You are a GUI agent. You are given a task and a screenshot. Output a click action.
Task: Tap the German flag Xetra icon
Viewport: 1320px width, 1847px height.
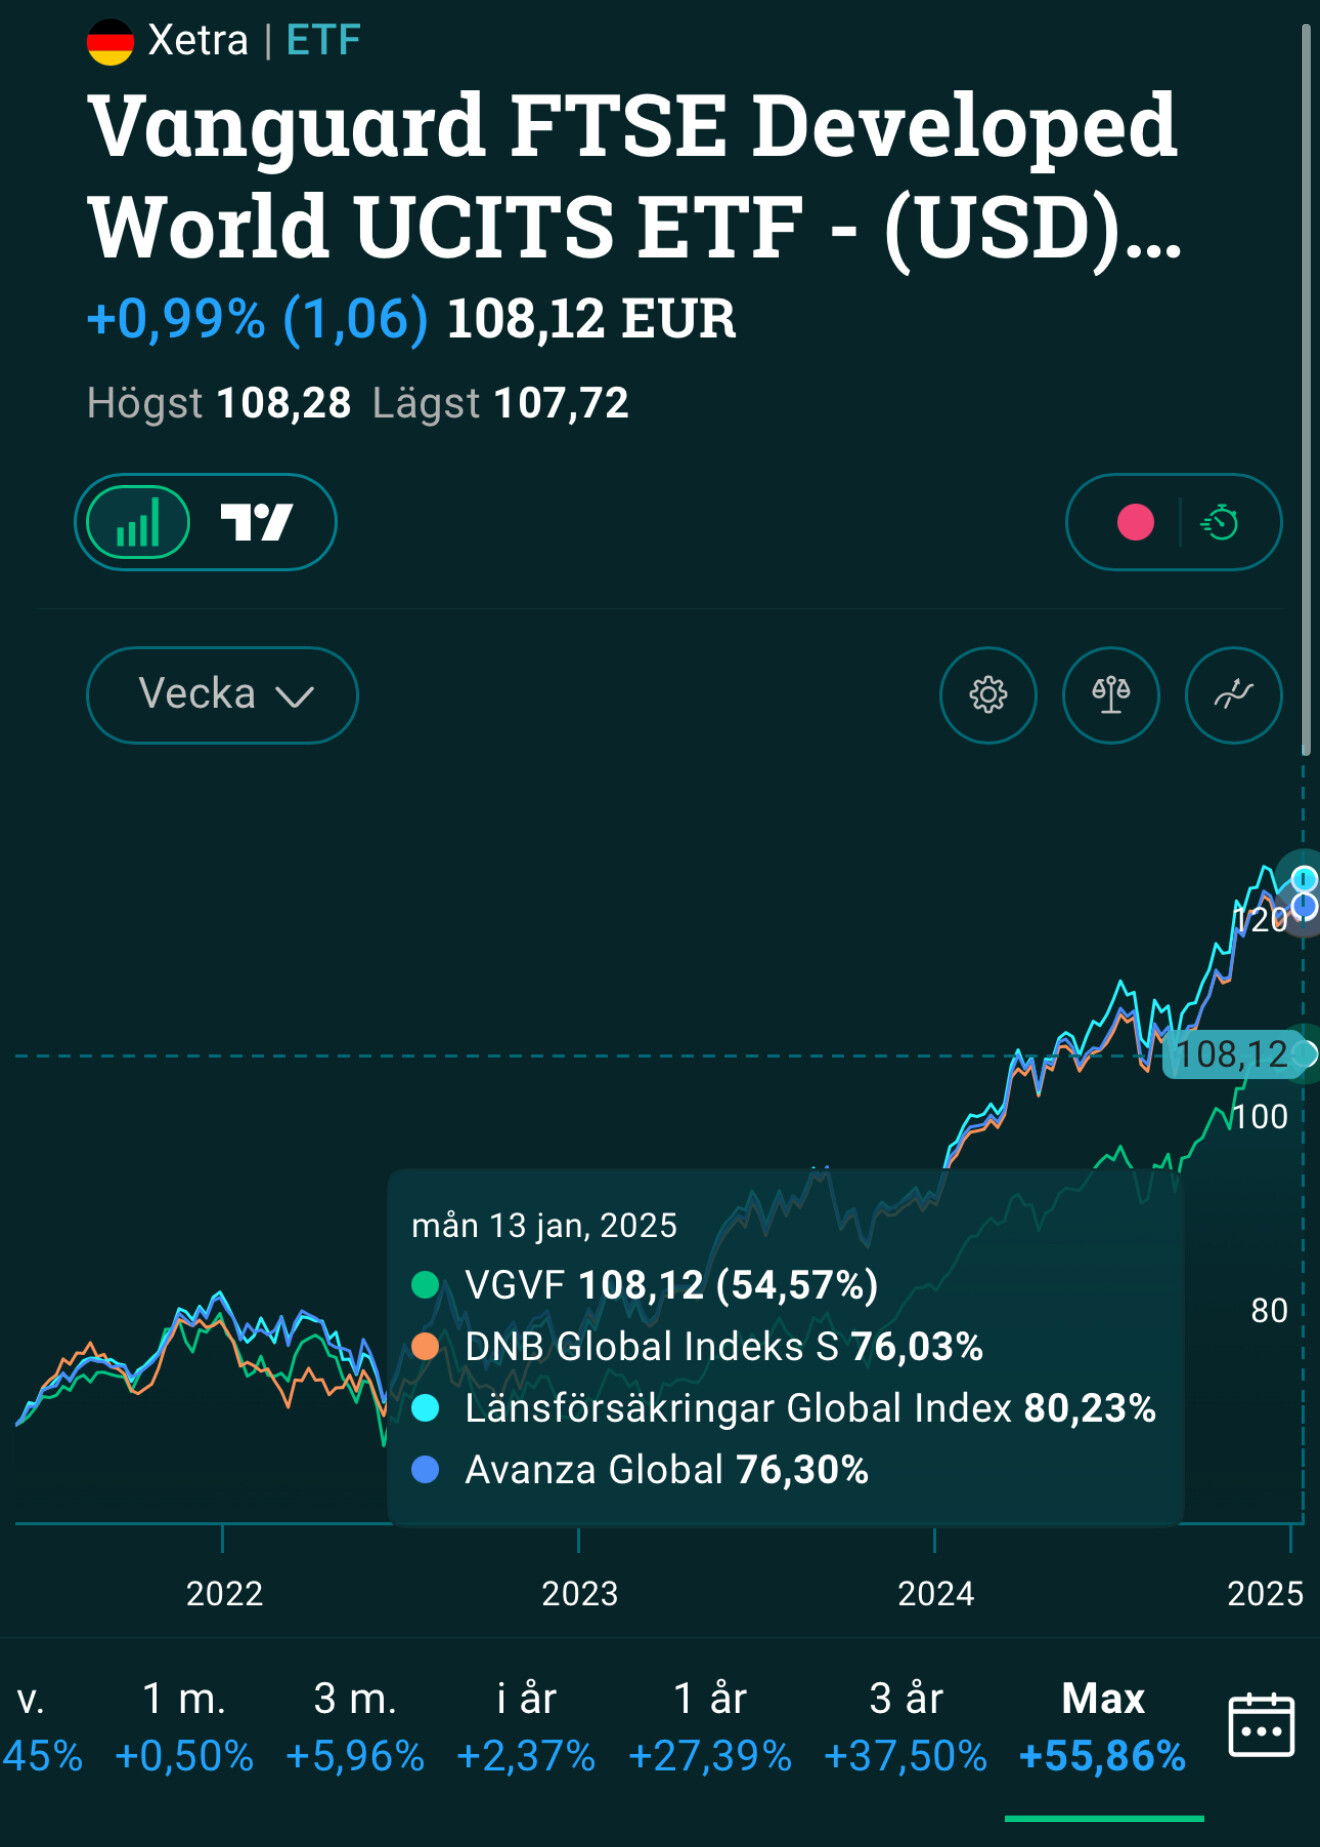point(110,42)
